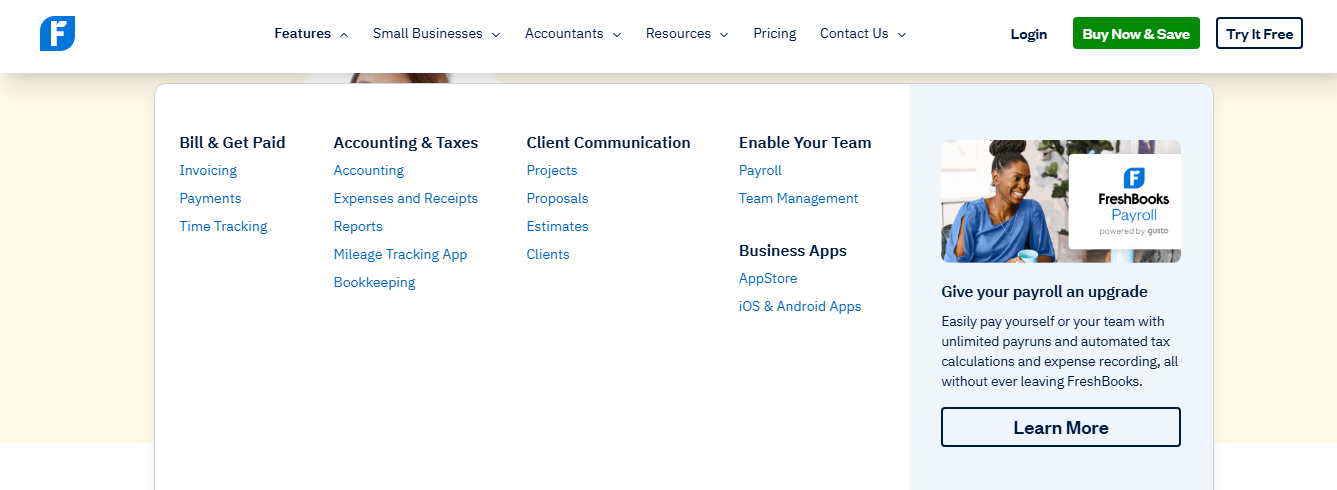This screenshot has width=1337, height=490.
Task: Click the Business Apps heading
Action: click(x=793, y=250)
